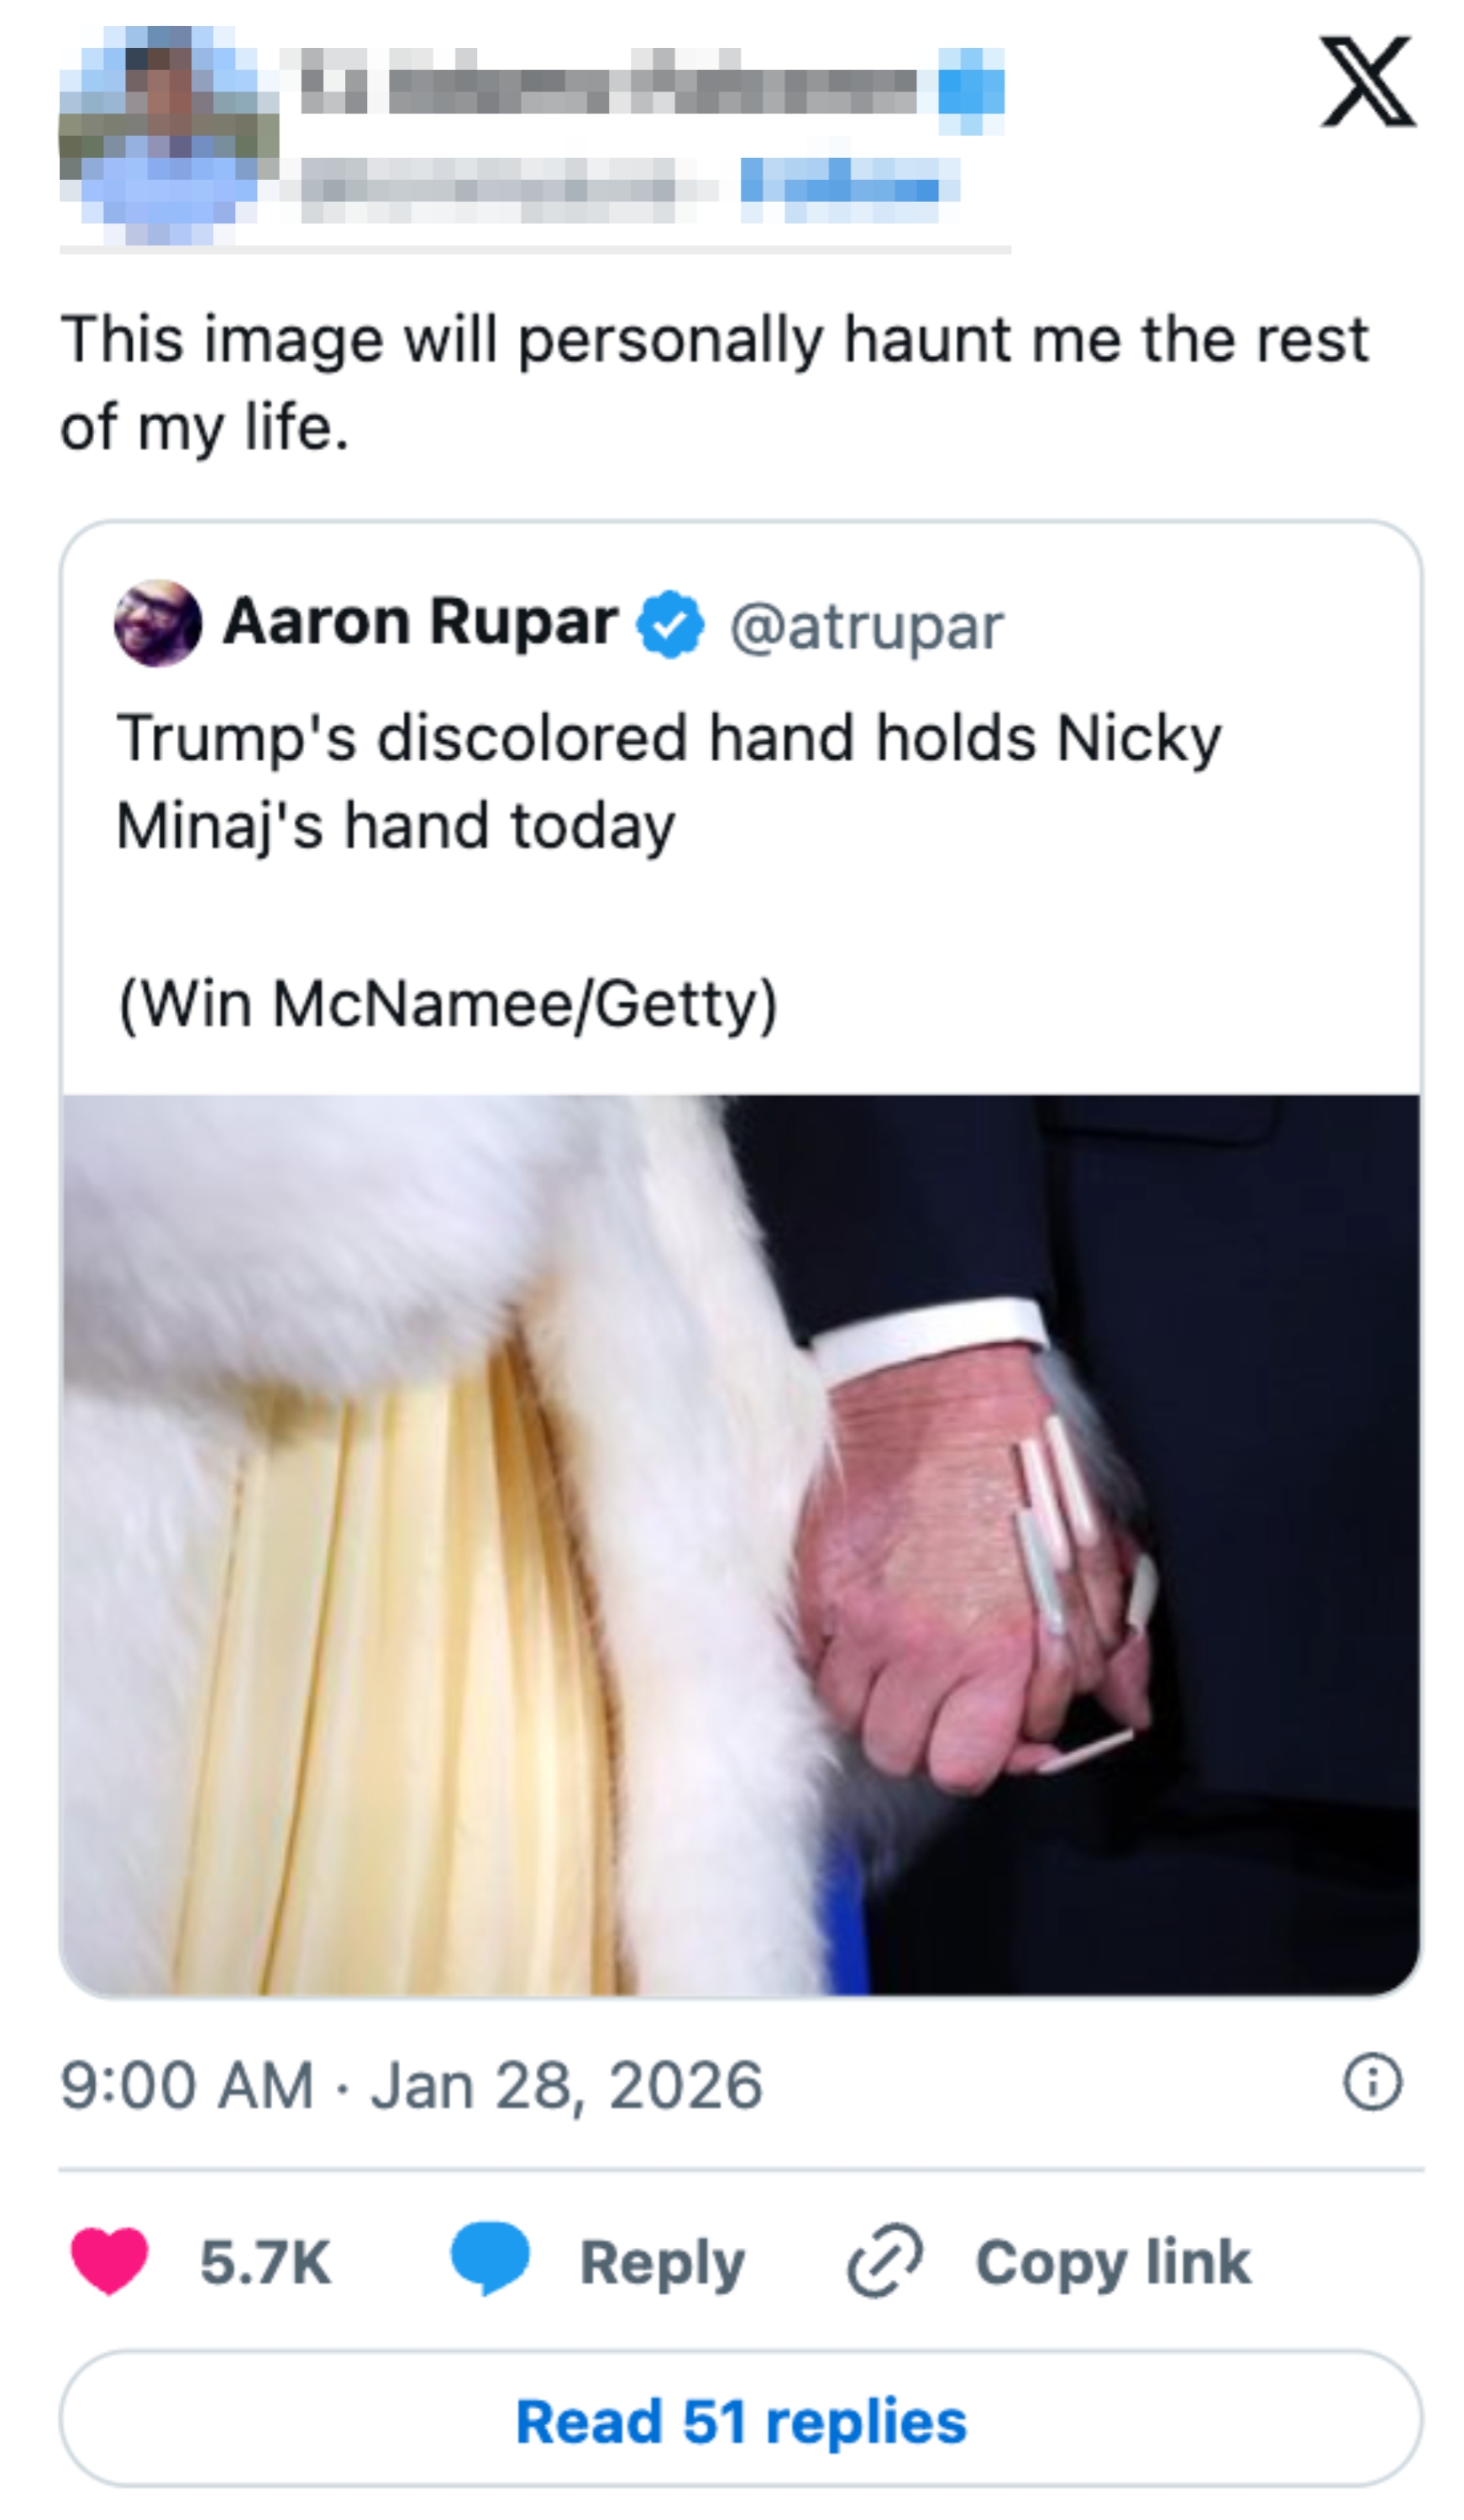Open the hand-holding photo in the quoted post
The height and width of the screenshot is (2520, 1464).
(x=740, y=1544)
